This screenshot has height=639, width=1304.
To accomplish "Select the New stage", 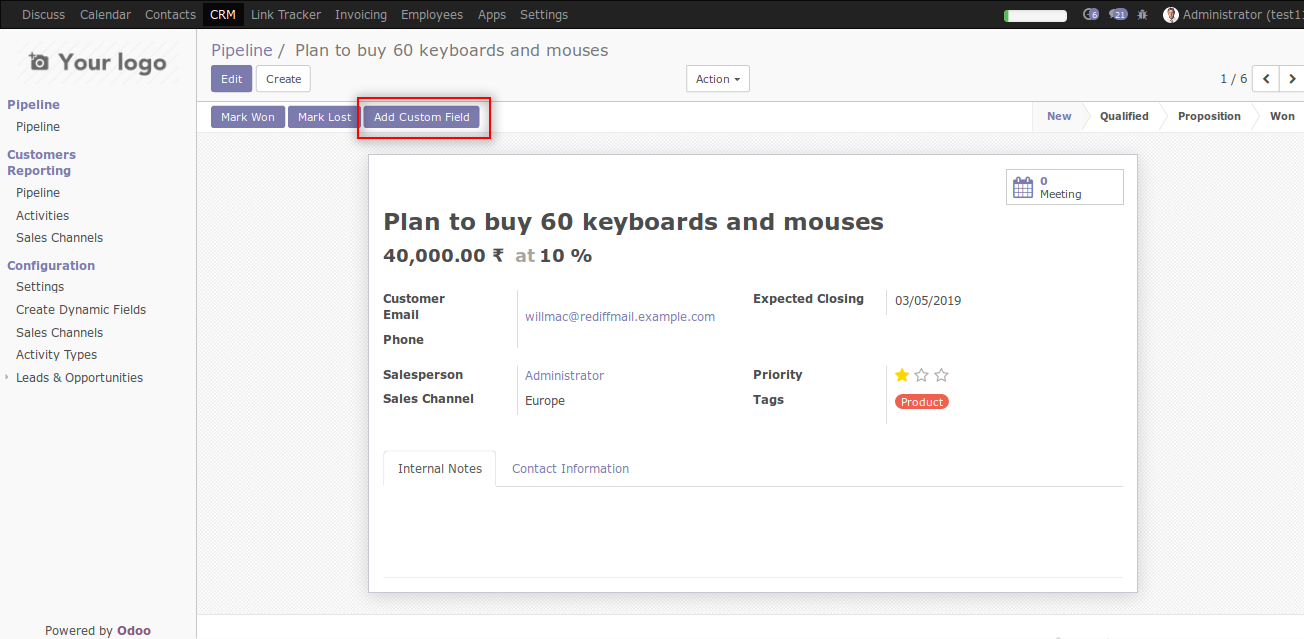I will (1059, 116).
